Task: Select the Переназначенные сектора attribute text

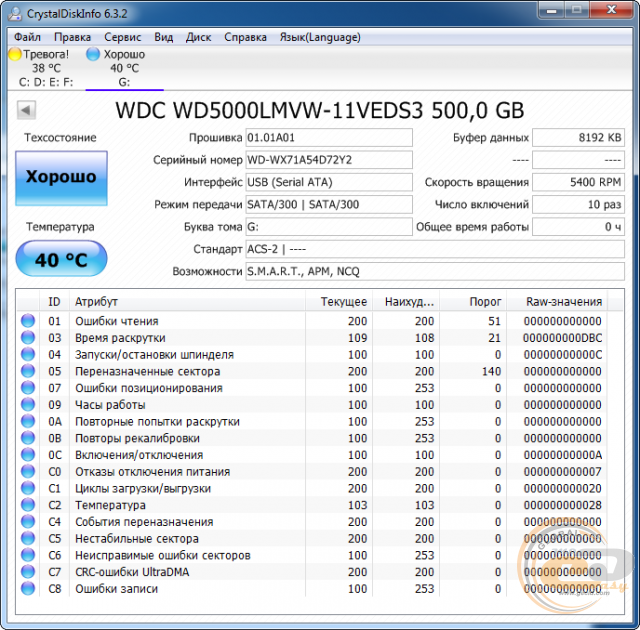Action: pyautogui.click(x=147, y=371)
